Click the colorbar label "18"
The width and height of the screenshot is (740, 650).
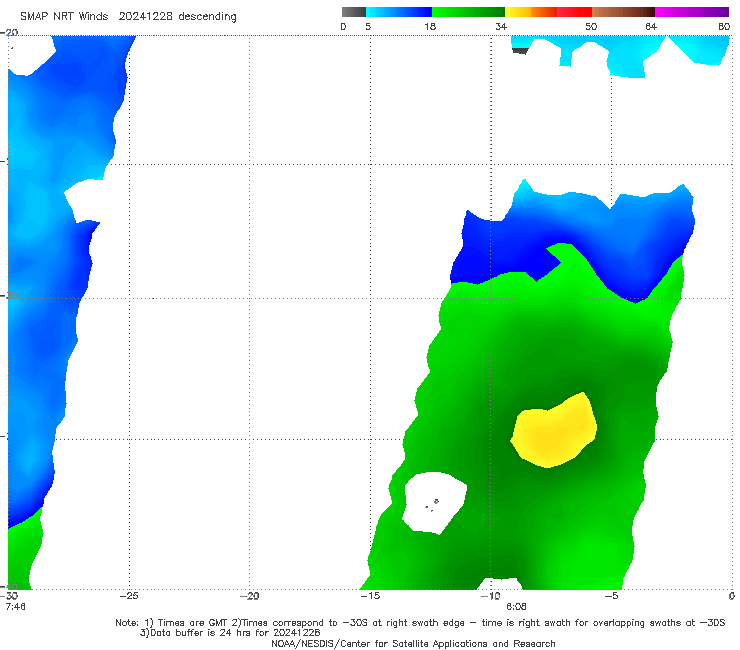(430, 26)
